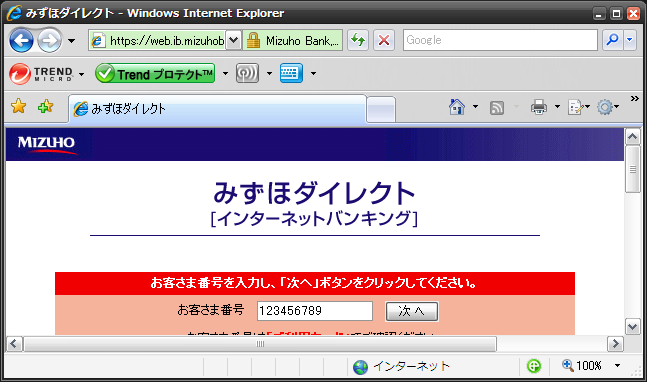
Task: Click the red Stop loading icon
Action: (x=384, y=40)
